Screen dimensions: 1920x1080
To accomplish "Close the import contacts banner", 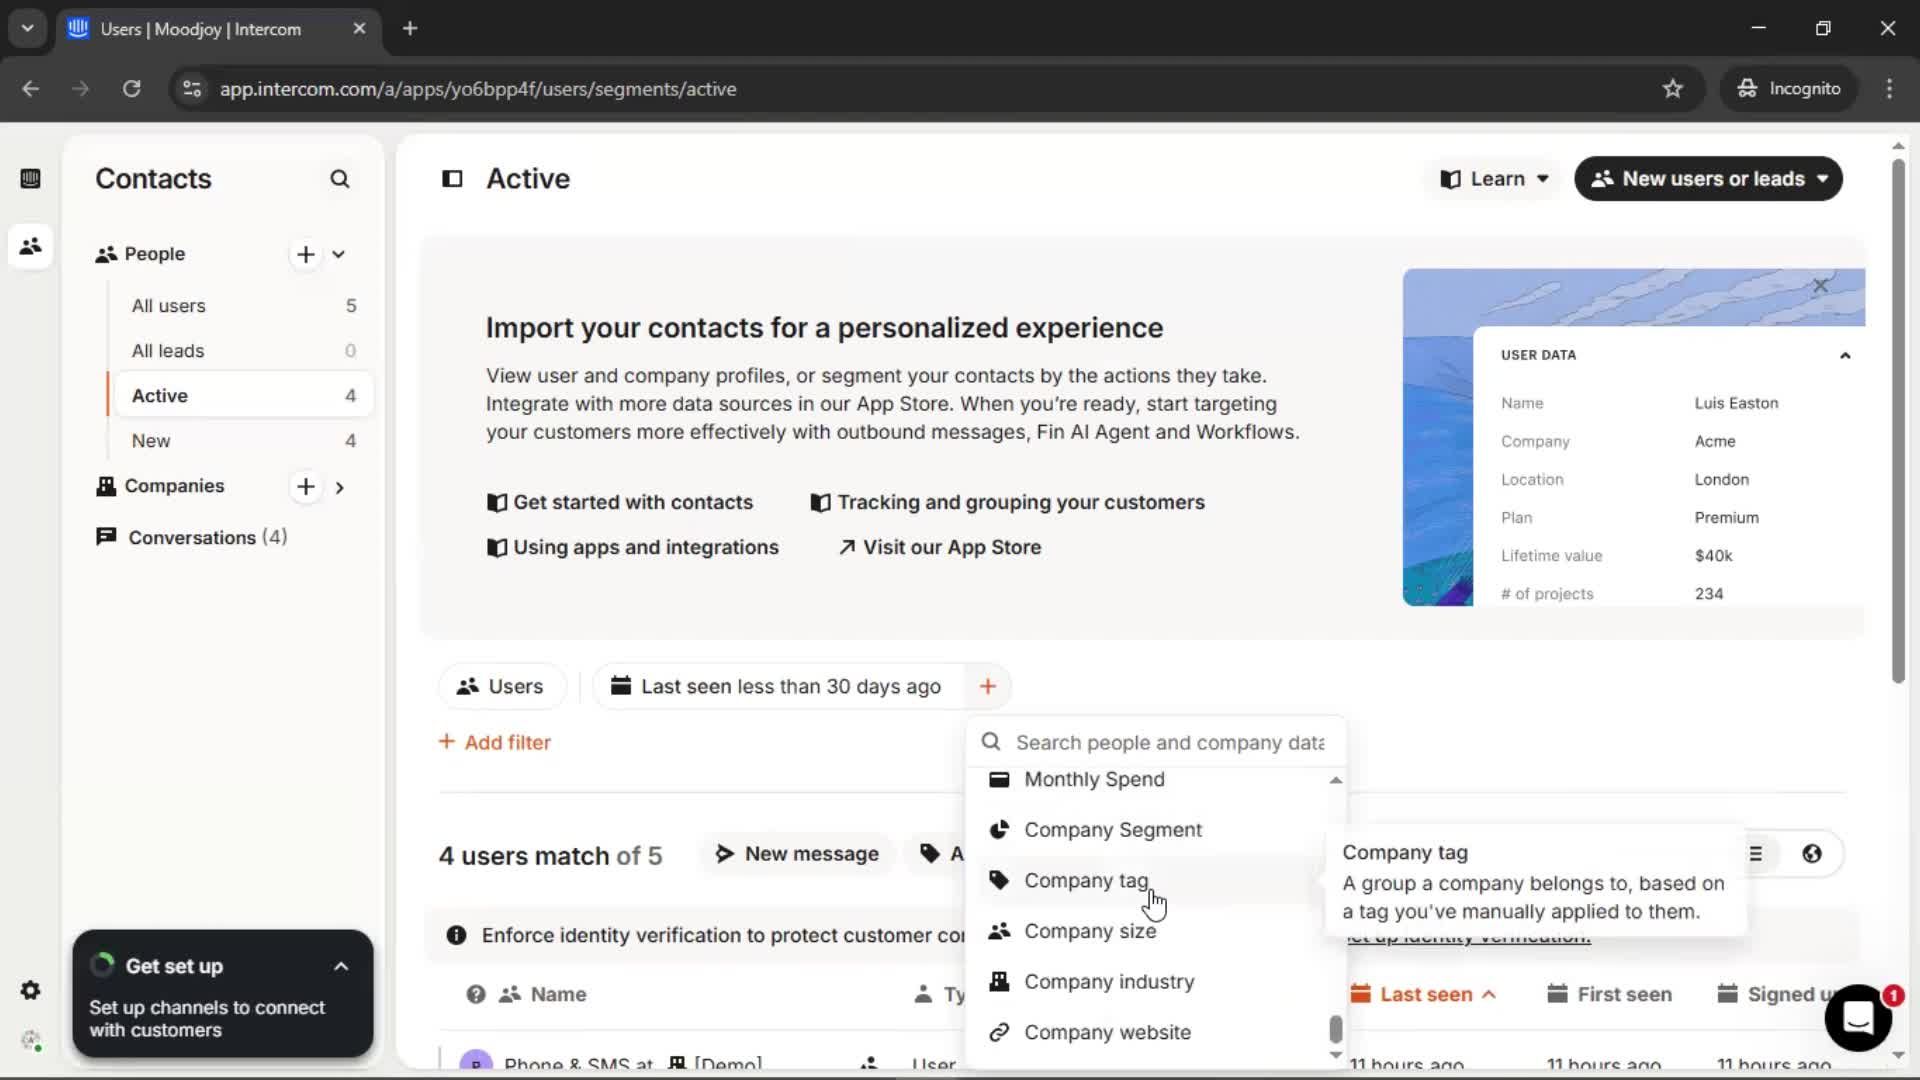I will (1820, 286).
